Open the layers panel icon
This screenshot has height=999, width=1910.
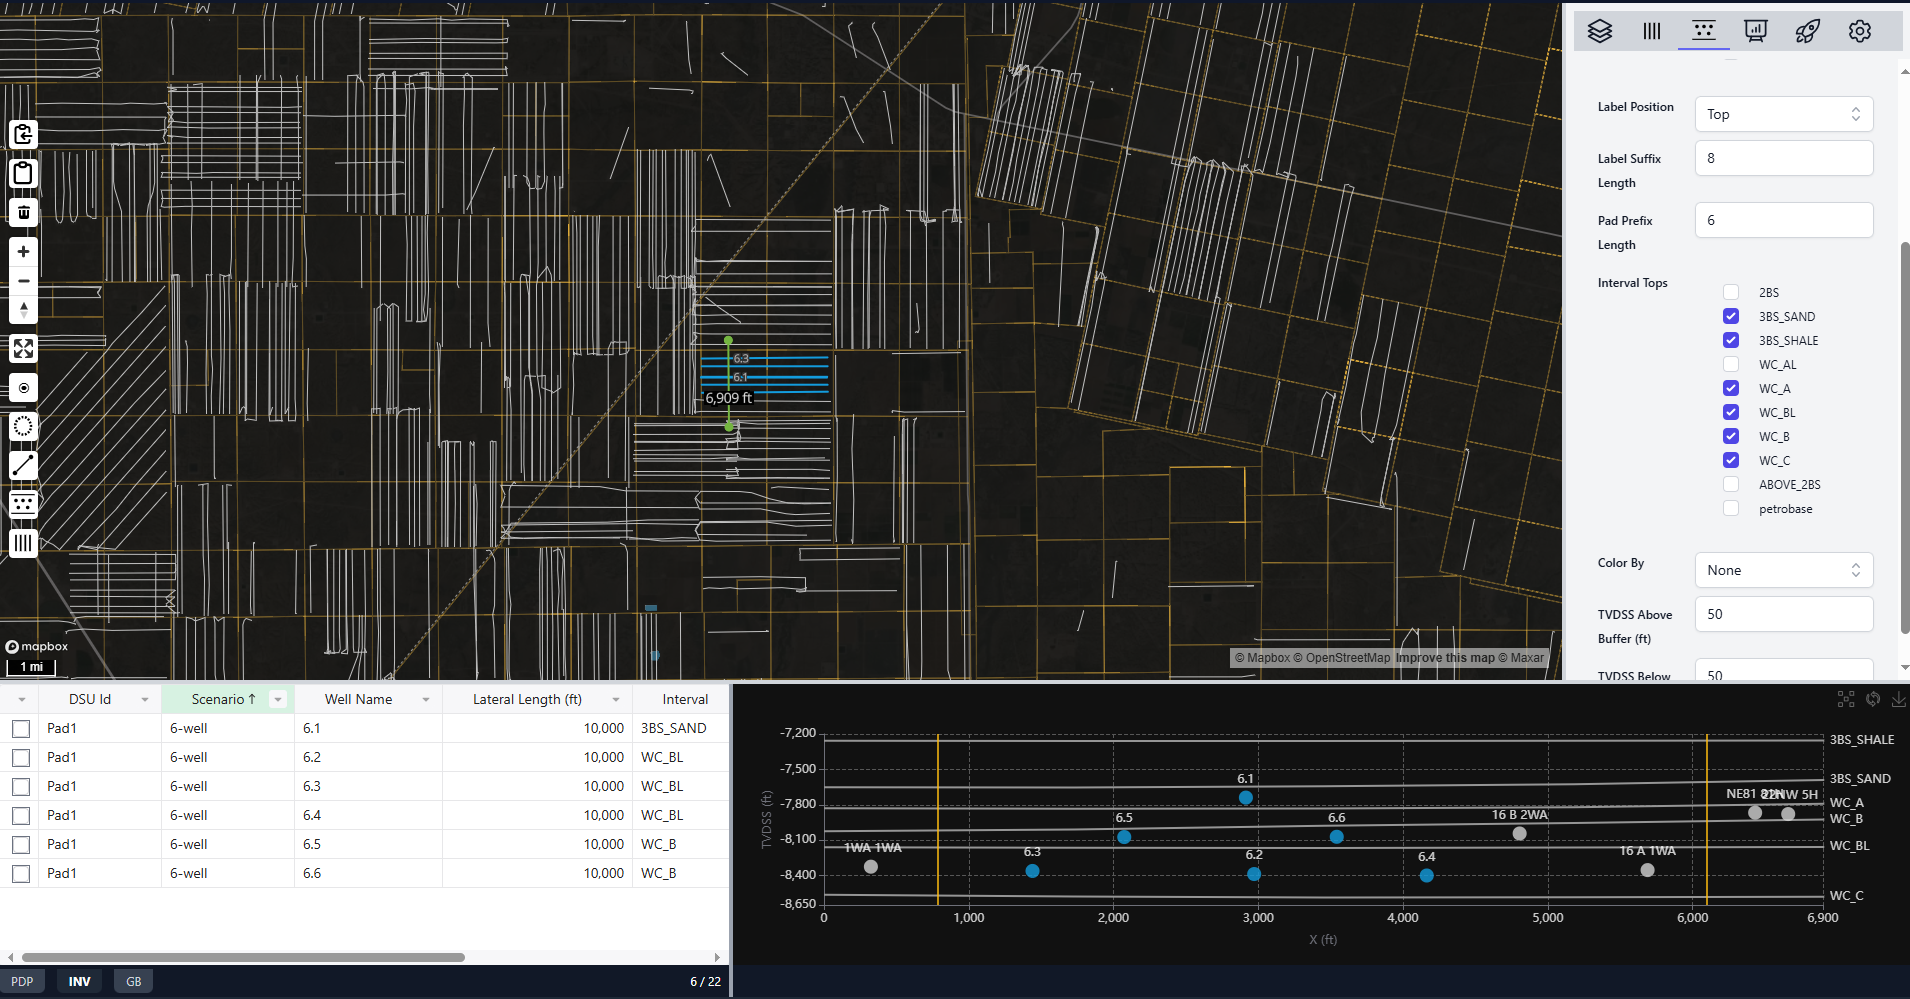click(1600, 31)
